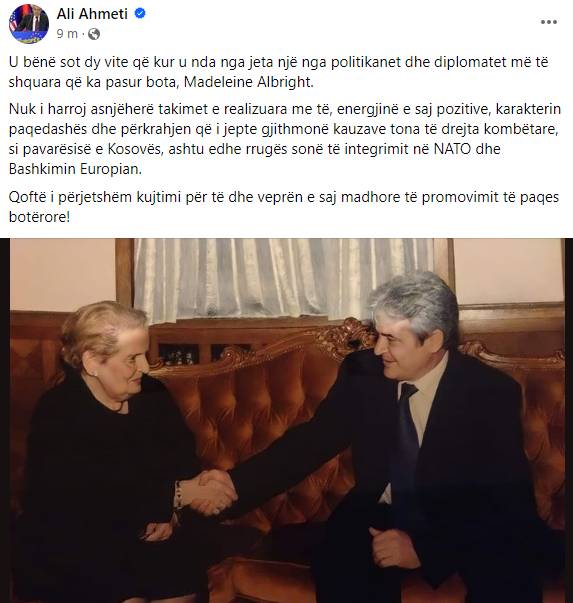The width and height of the screenshot is (573, 603).
Task: Open the three-dot post options menu
Action: point(549,22)
